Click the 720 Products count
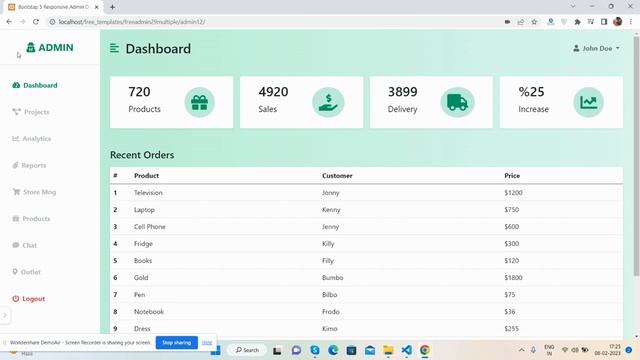This screenshot has height=360, width=640. 139,92
